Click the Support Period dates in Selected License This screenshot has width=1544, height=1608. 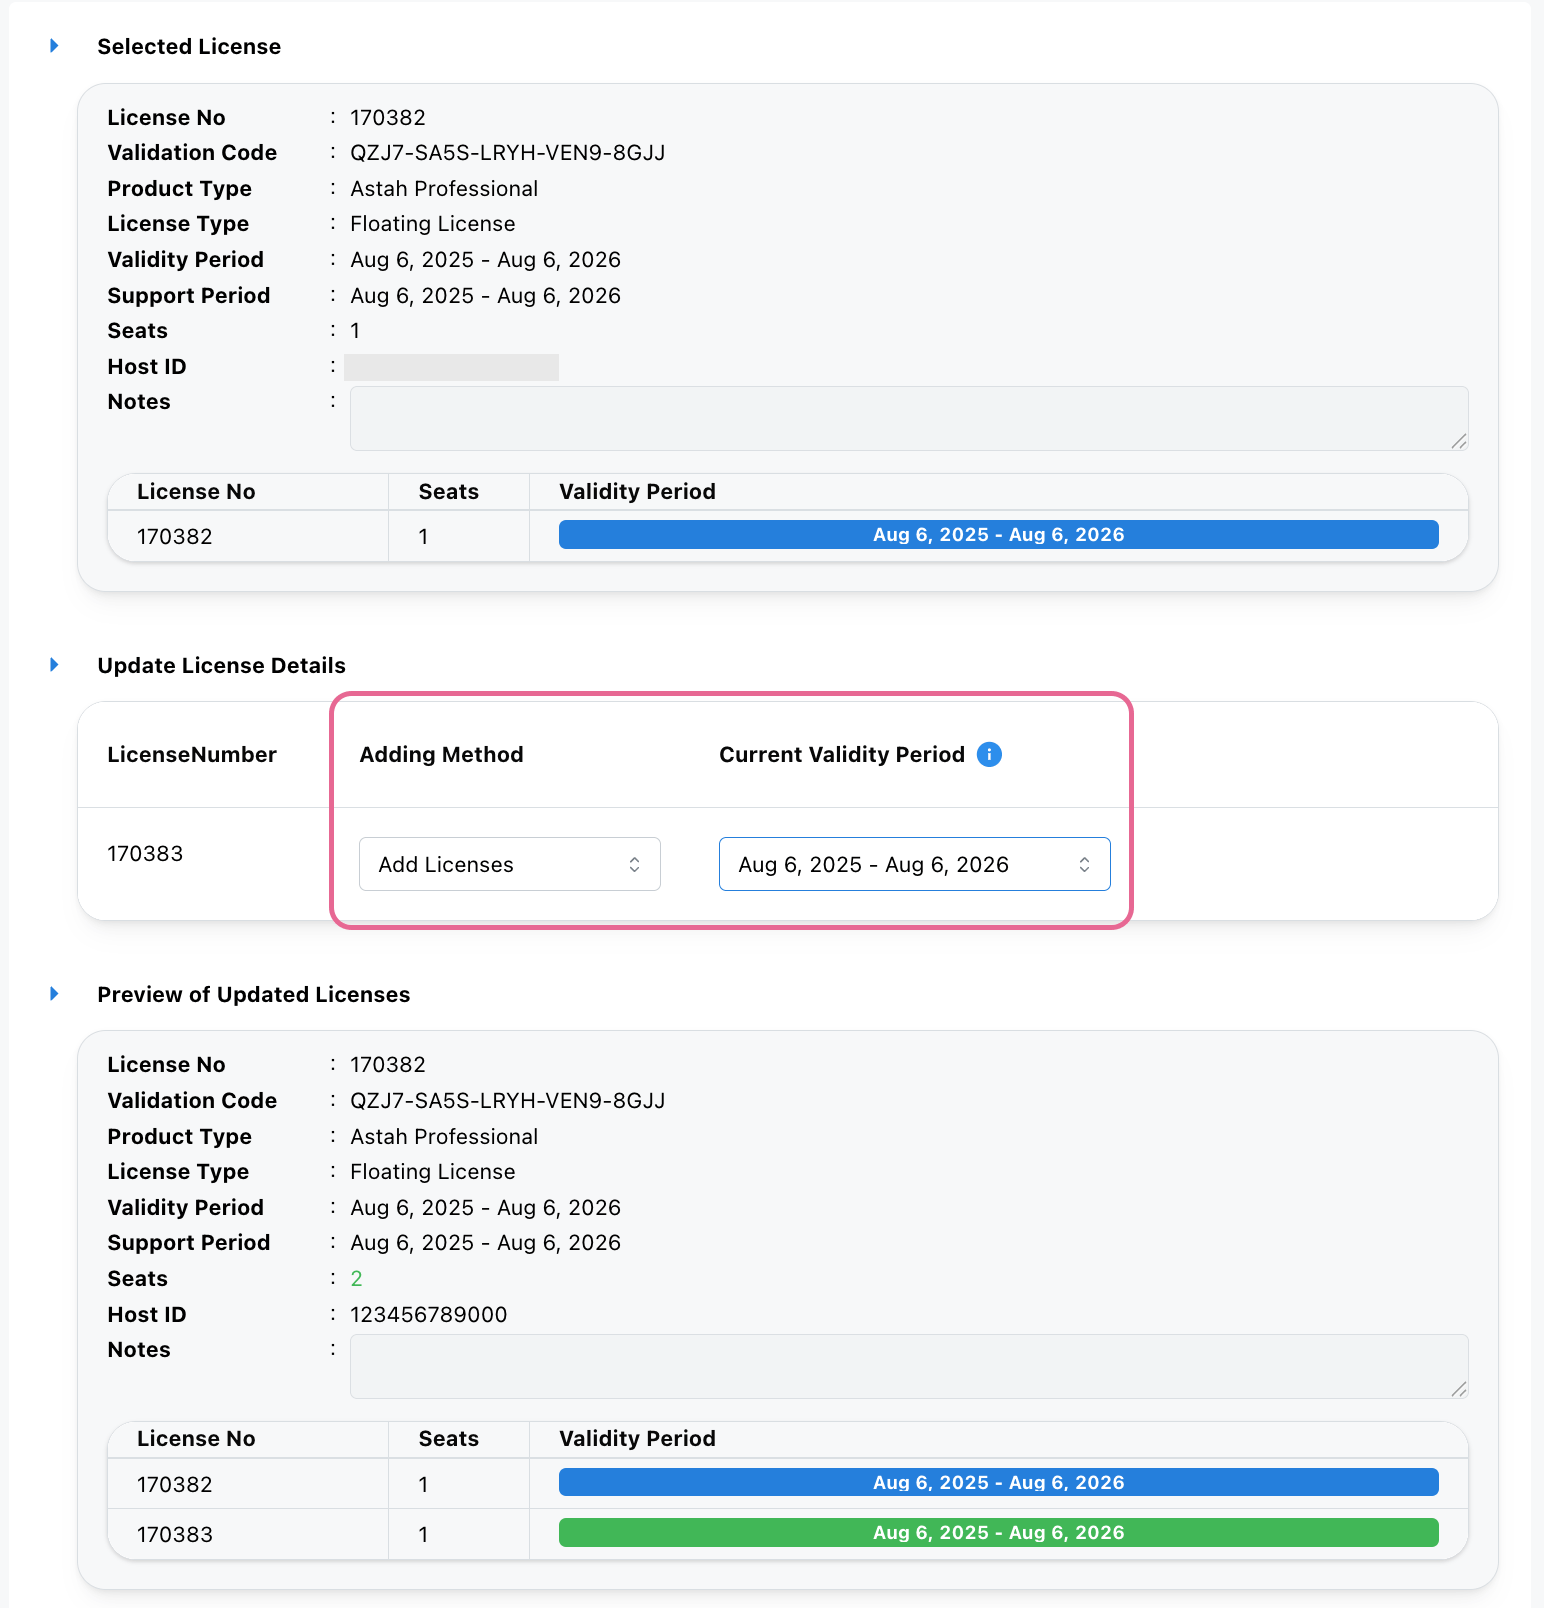[486, 296]
